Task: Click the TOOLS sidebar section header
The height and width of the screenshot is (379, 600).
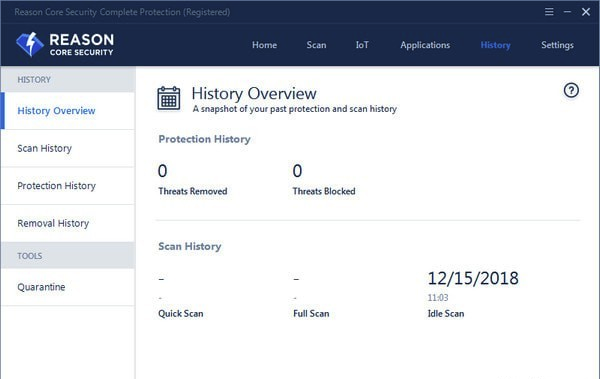Action: tap(68, 255)
